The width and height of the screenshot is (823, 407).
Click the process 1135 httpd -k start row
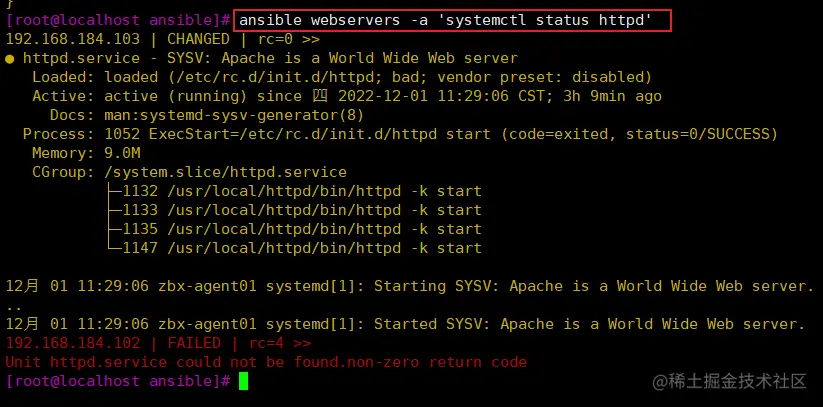[294, 229]
